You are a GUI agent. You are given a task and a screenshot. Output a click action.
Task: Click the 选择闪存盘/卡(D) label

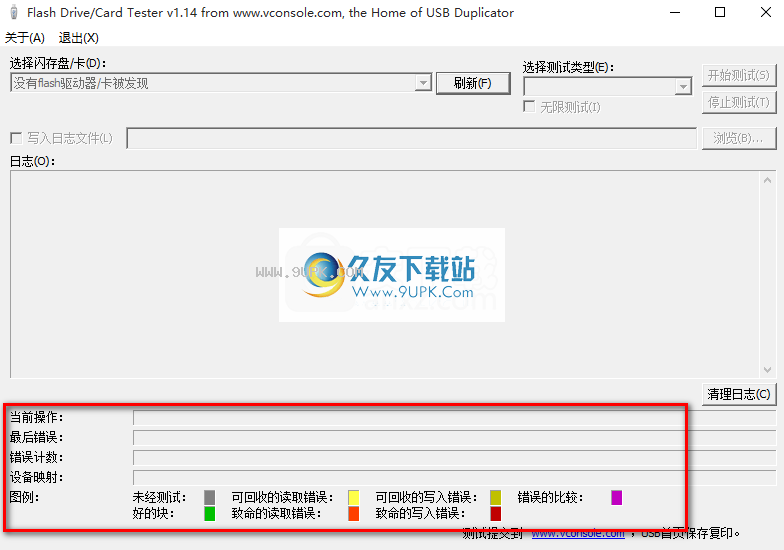(x=58, y=64)
